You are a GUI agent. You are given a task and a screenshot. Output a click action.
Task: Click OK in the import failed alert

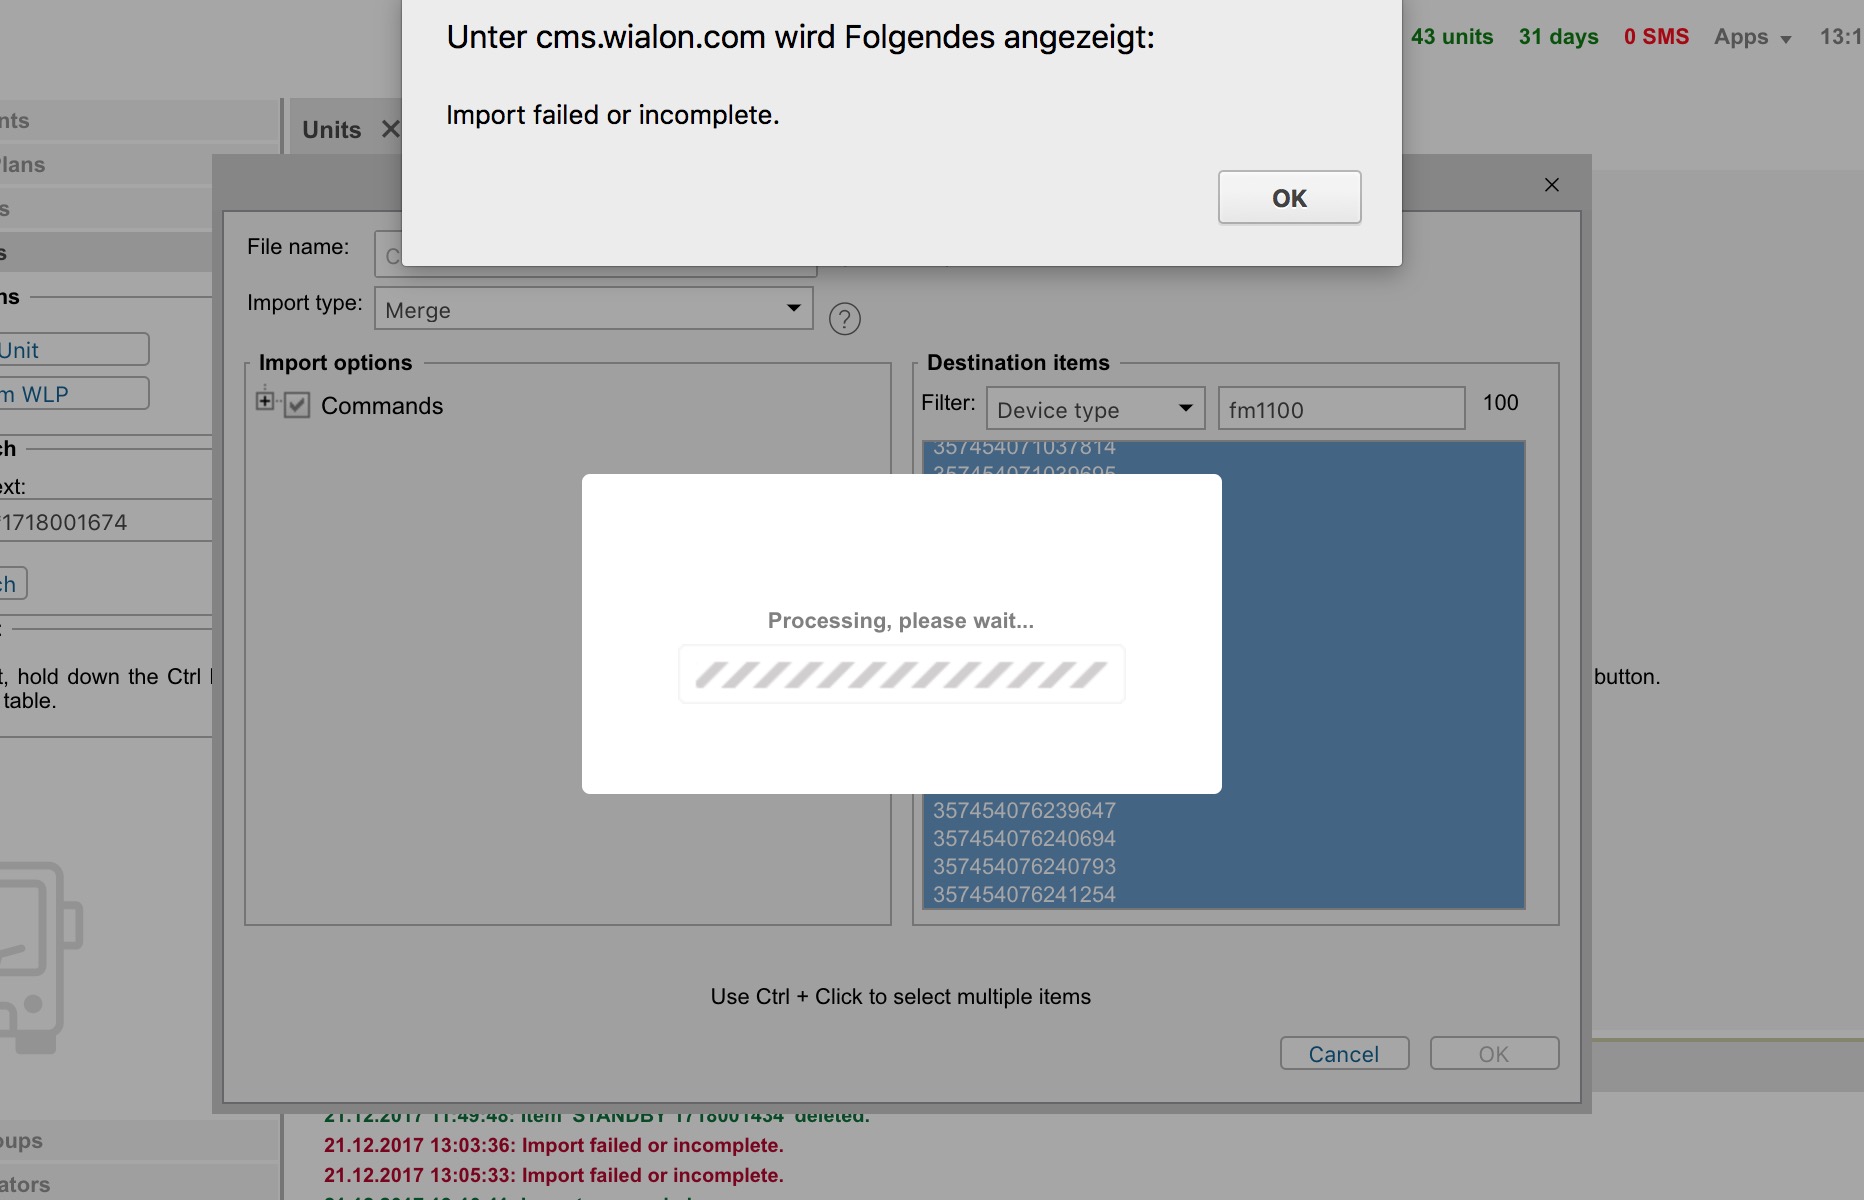[x=1289, y=198]
